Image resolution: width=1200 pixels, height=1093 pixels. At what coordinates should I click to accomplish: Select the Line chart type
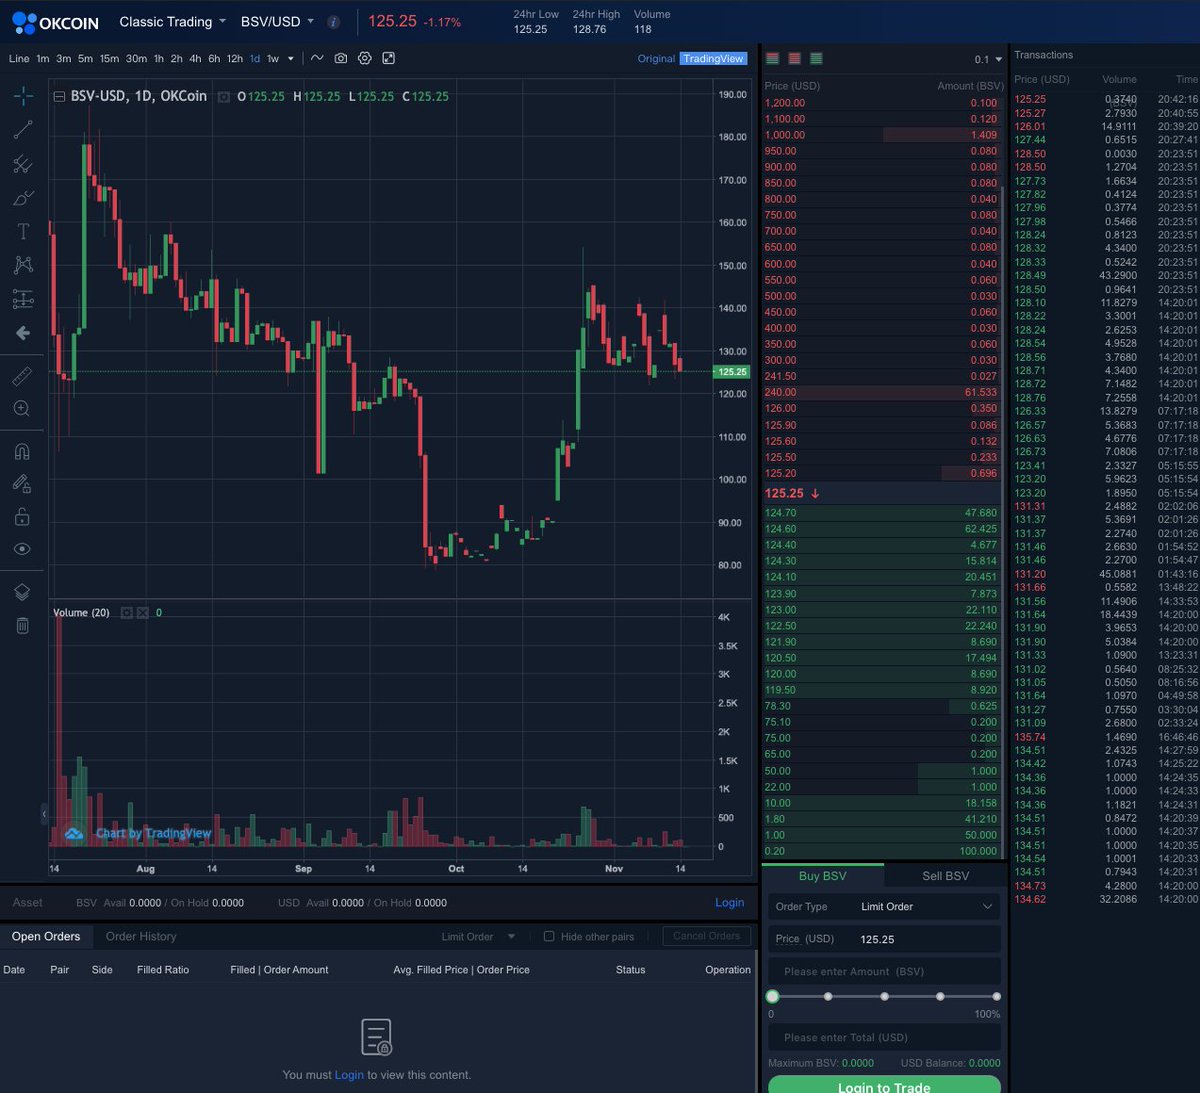19,59
